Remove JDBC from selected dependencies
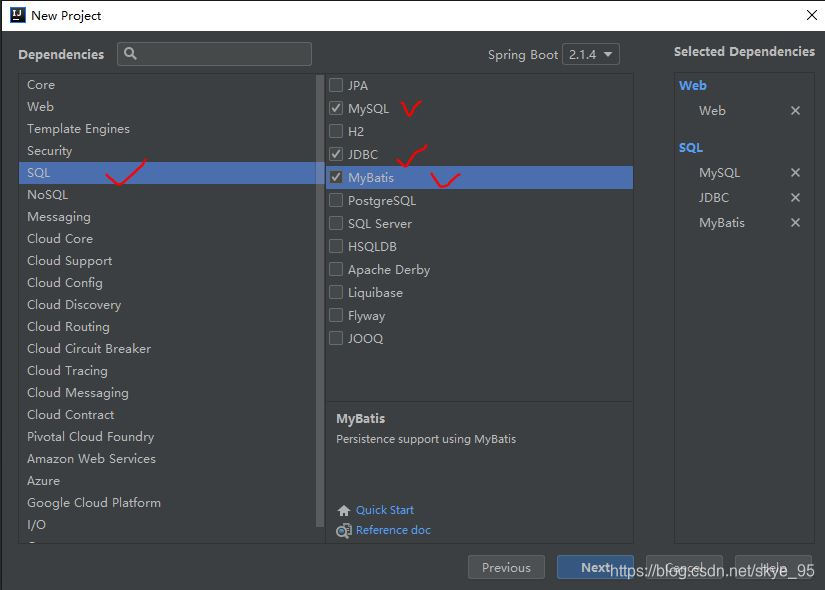The width and height of the screenshot is (825, 590). tap(795, 197)
